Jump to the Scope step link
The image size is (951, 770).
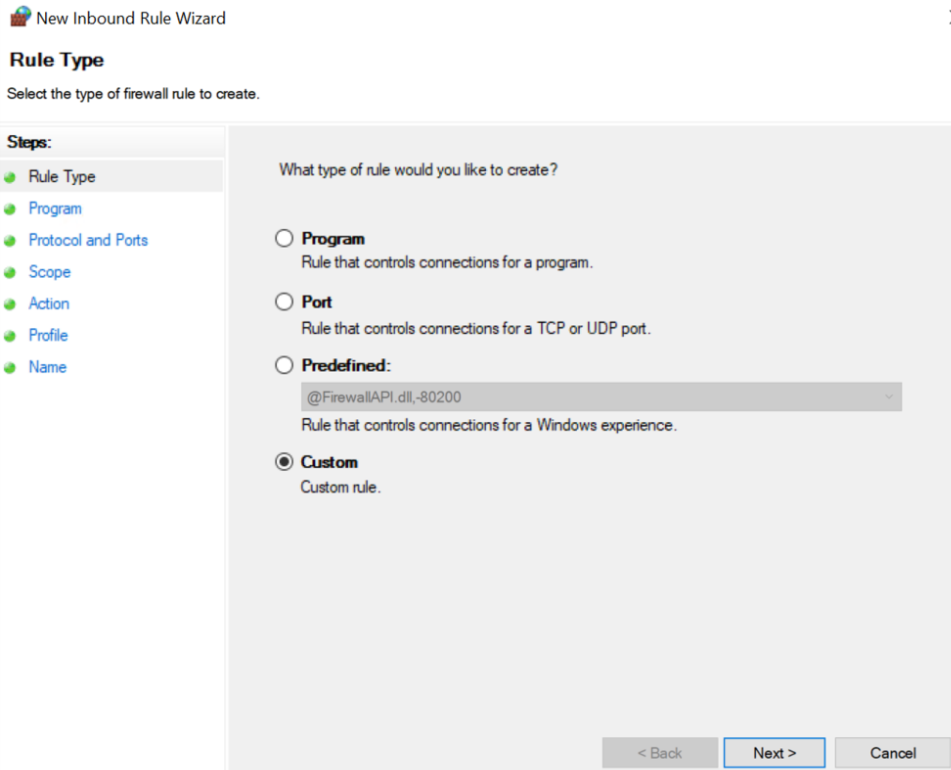tap(50, 272)
